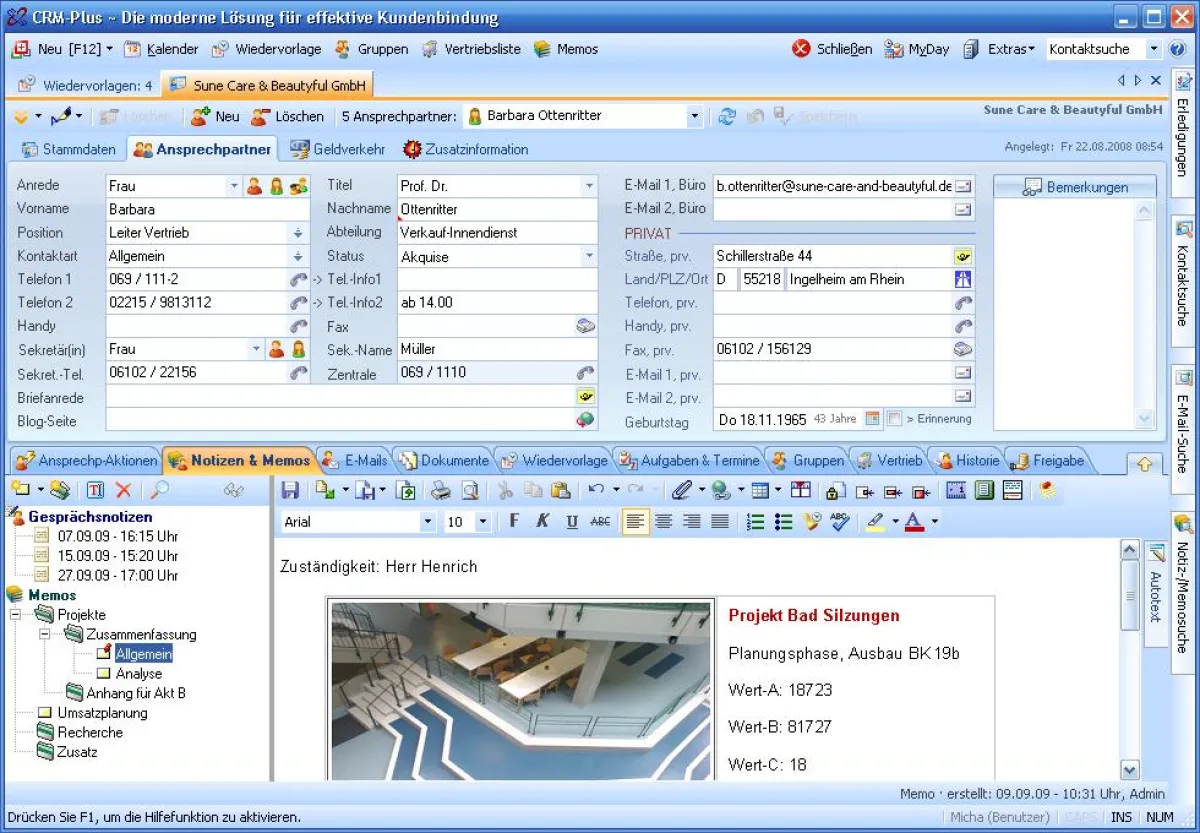This screenshot has width=1200, height=833.
Task: Toggle underline formatting for memo text
Action: click(x=570, y=521)
